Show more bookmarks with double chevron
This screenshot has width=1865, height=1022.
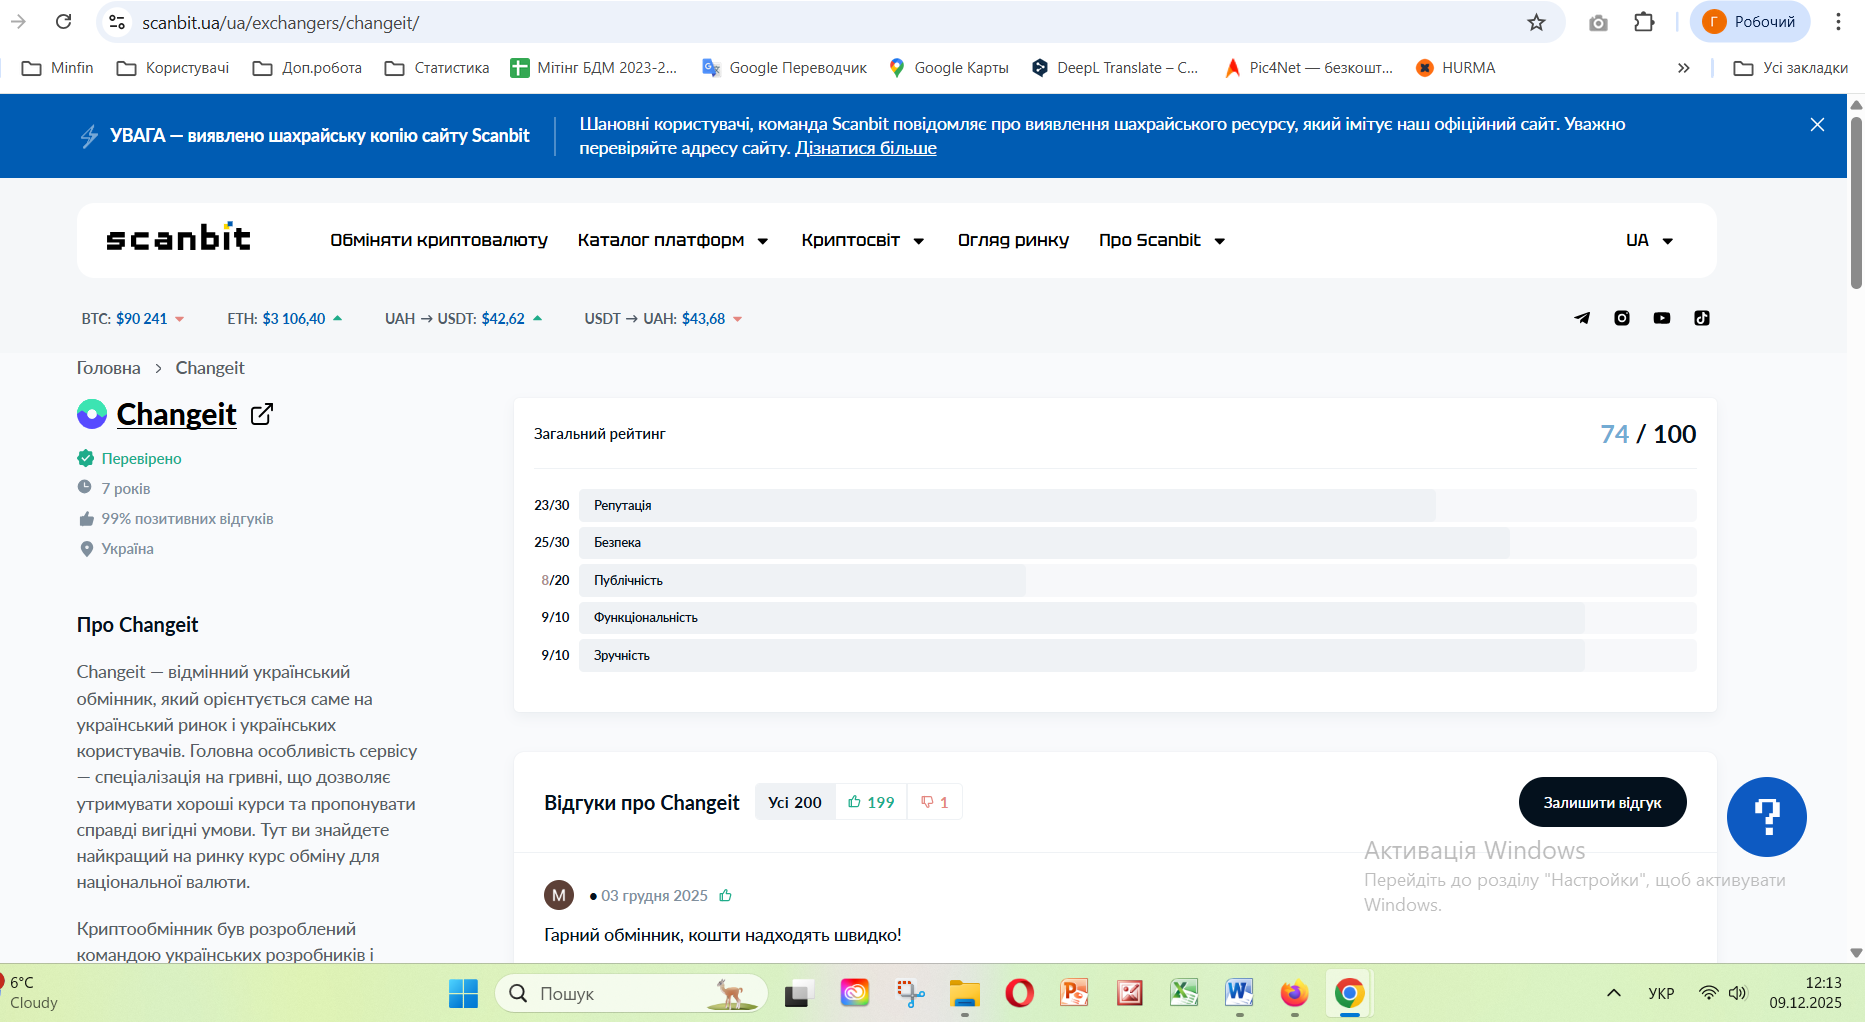pyautogui.click(x=1684, y=68)
